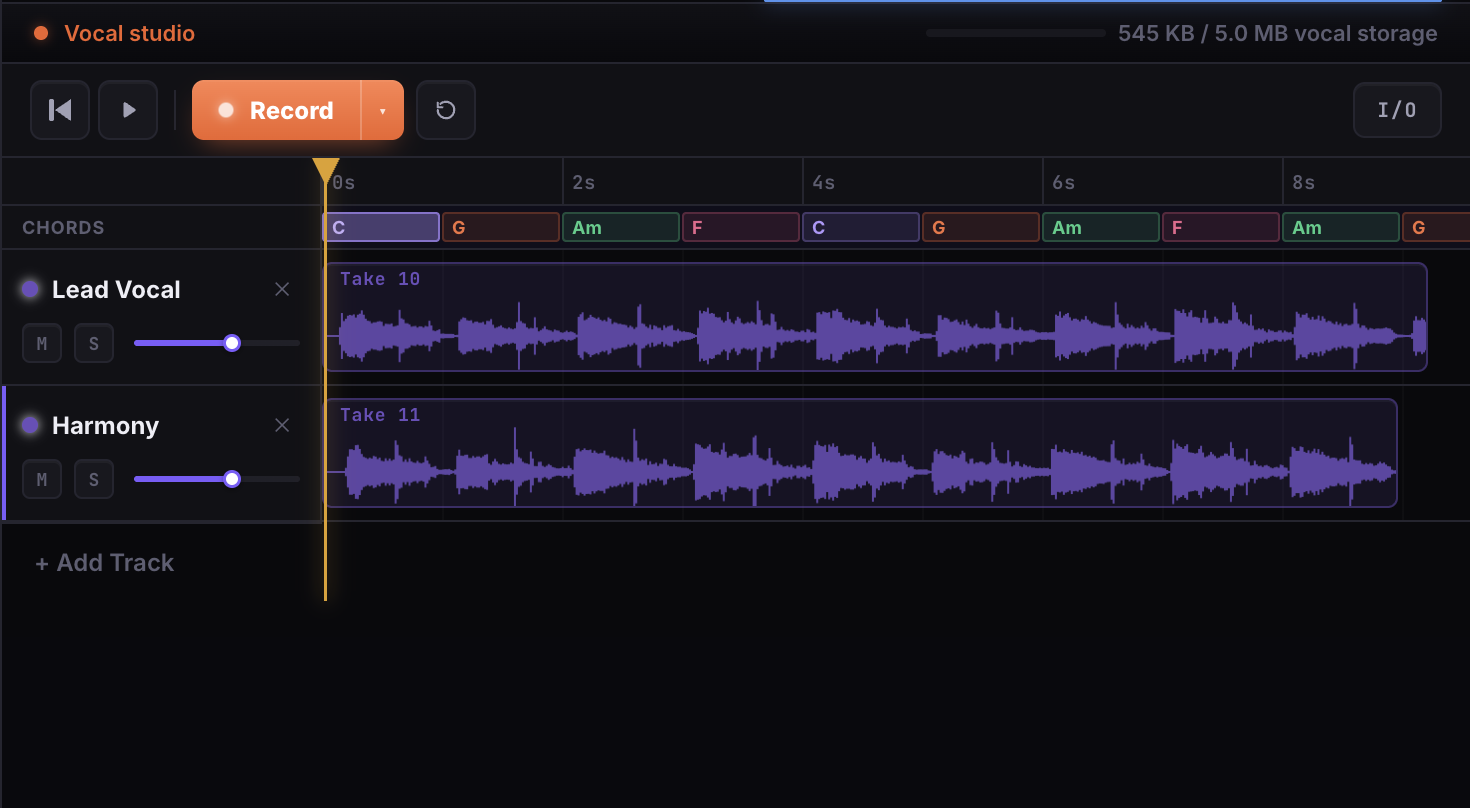Click the skip-to-start transport button

point(60,110)
